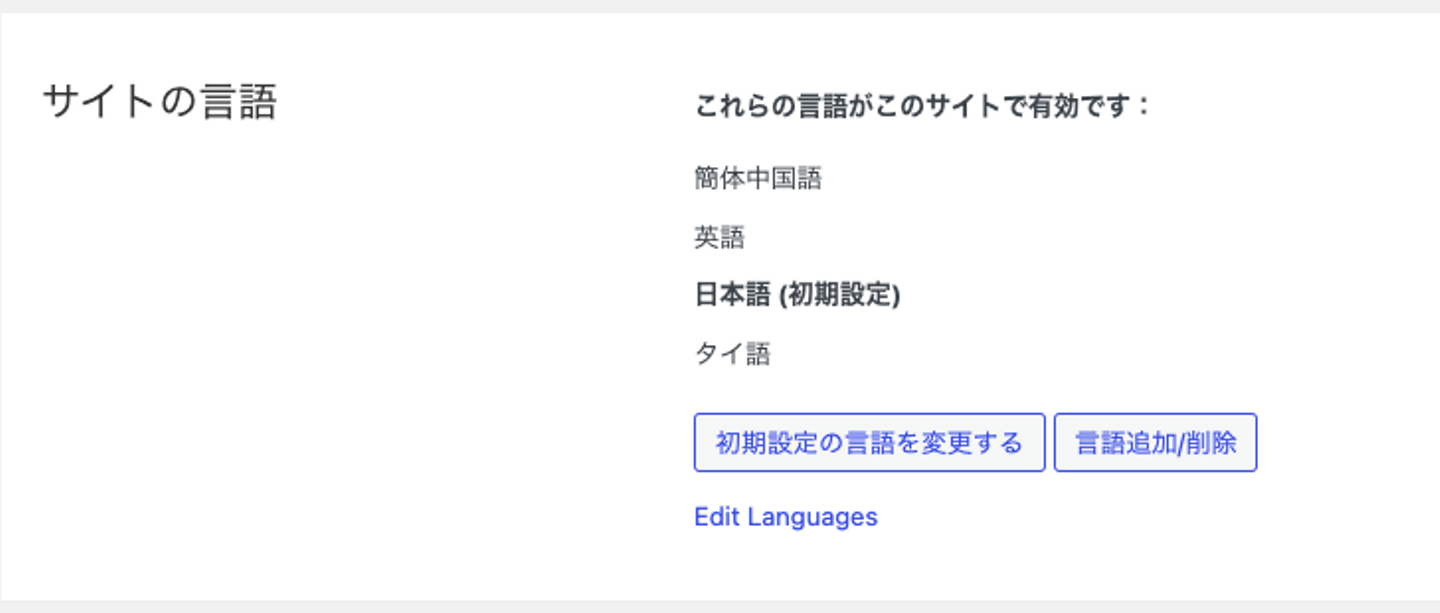Follow the Edit Languages link
Image resolution: width=1440 pixels, height=613 pixels.
785,517
